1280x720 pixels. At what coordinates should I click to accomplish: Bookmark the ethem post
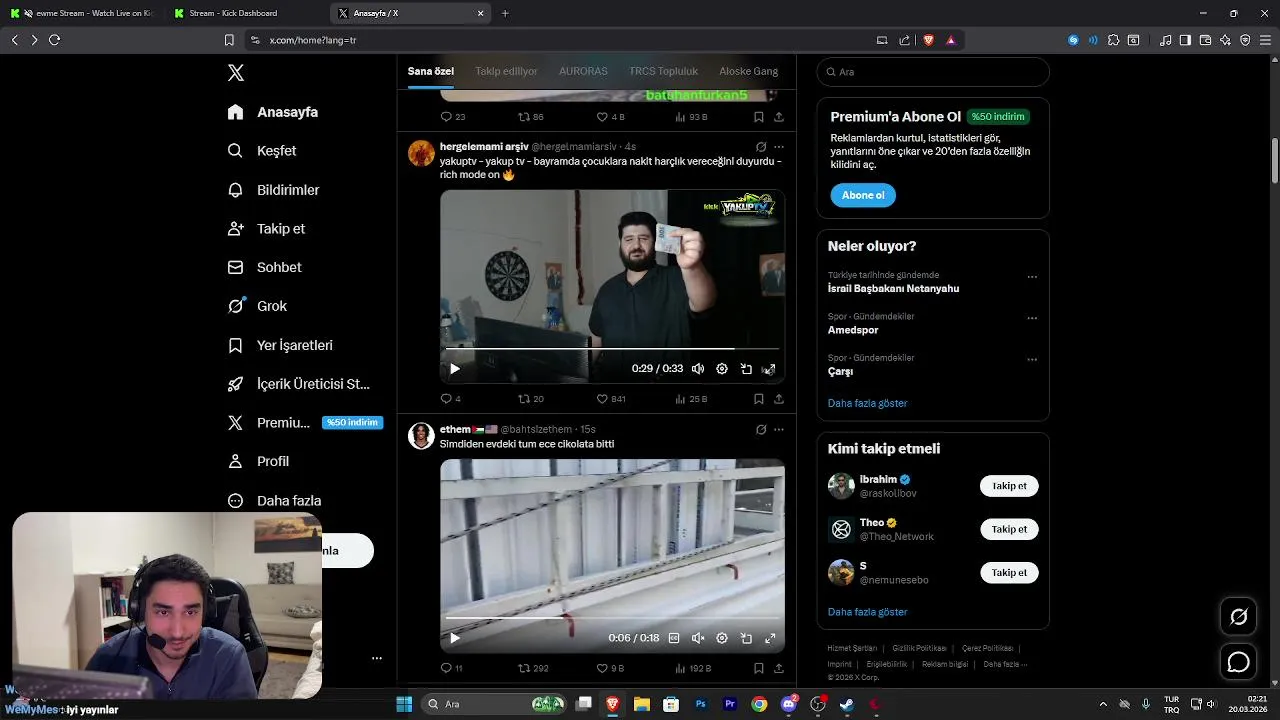pos(759,668)
